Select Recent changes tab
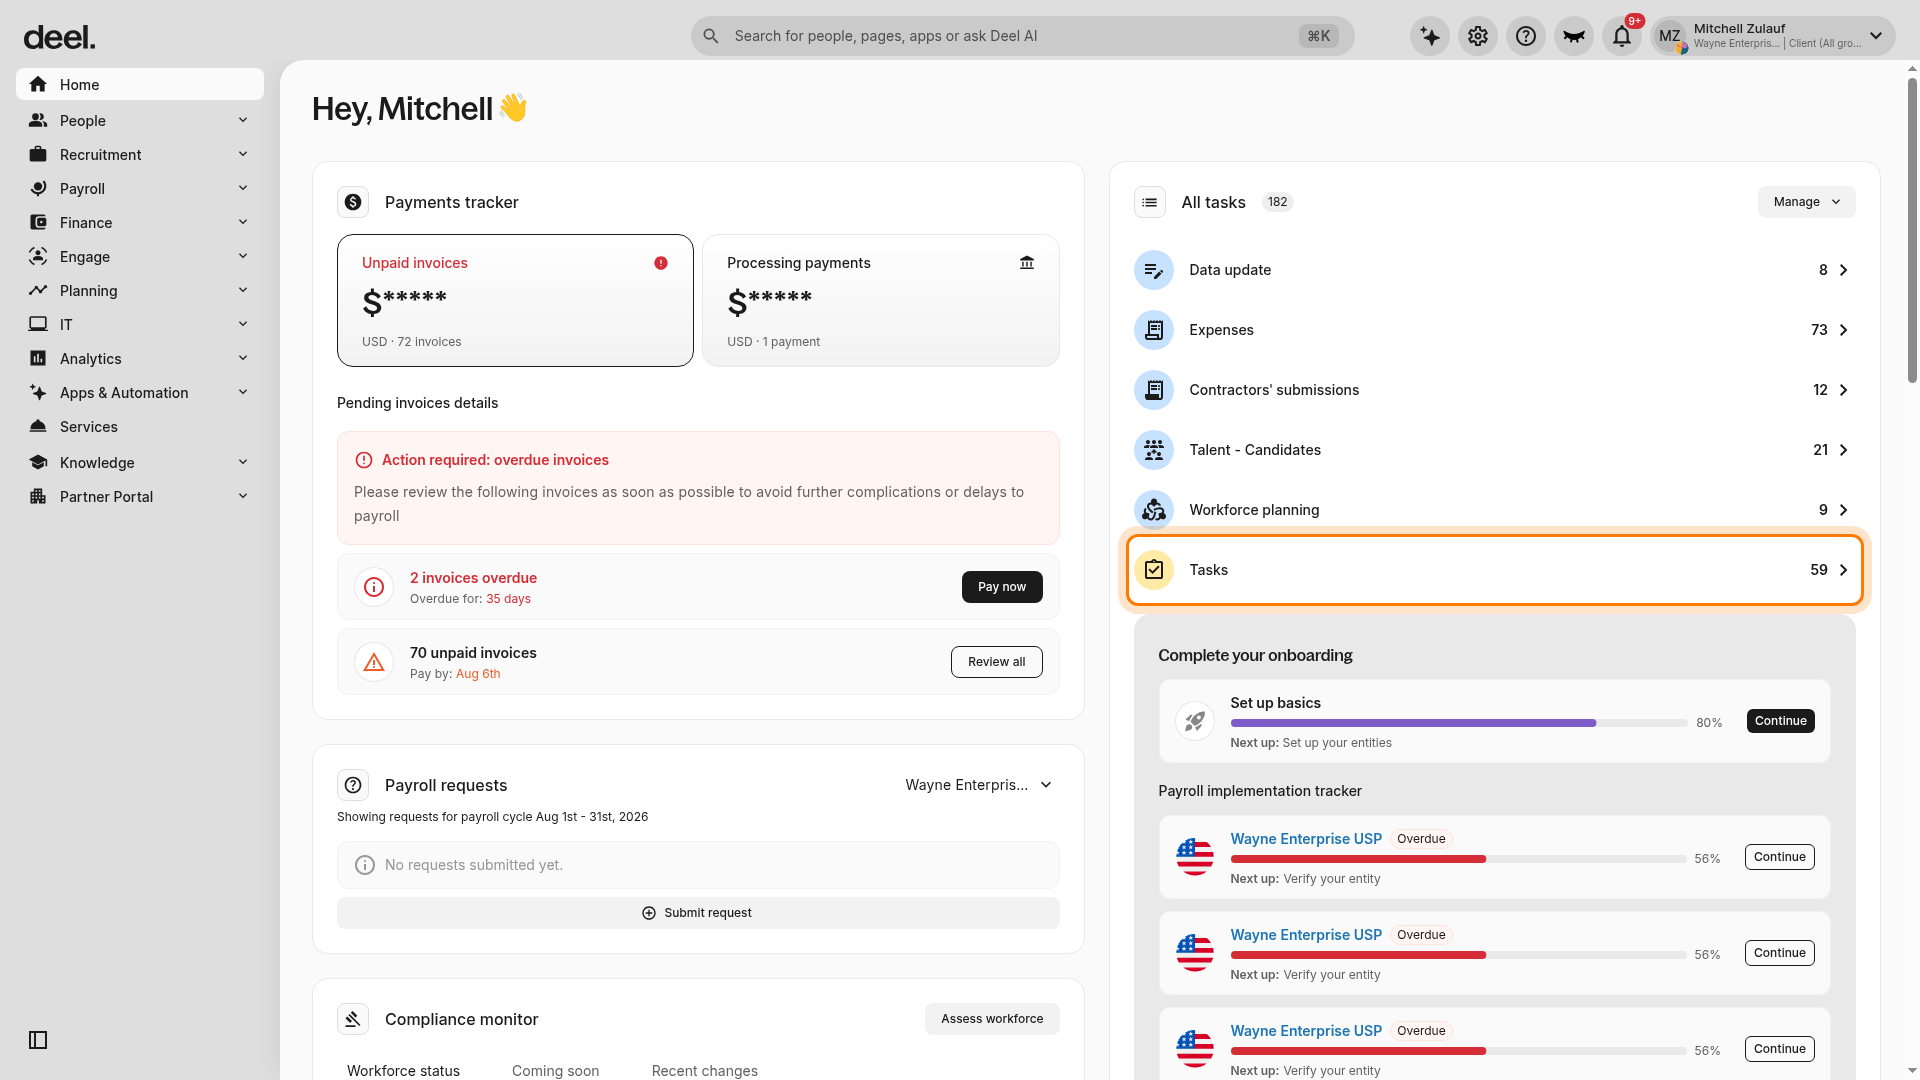Screen dimensions: 1920x1080 (704, 1070)
